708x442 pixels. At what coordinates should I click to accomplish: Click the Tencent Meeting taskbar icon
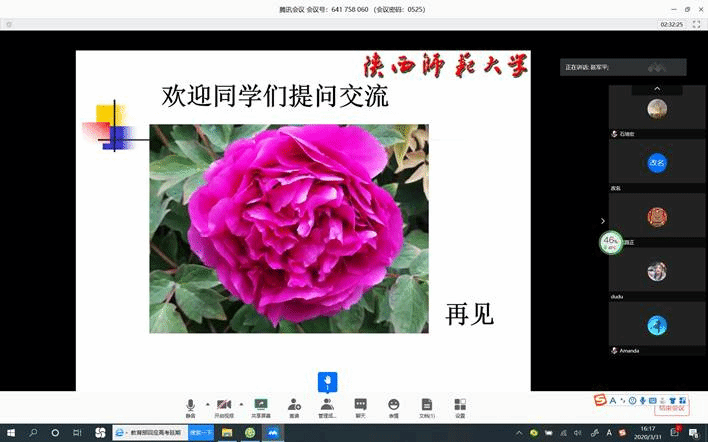272,432
